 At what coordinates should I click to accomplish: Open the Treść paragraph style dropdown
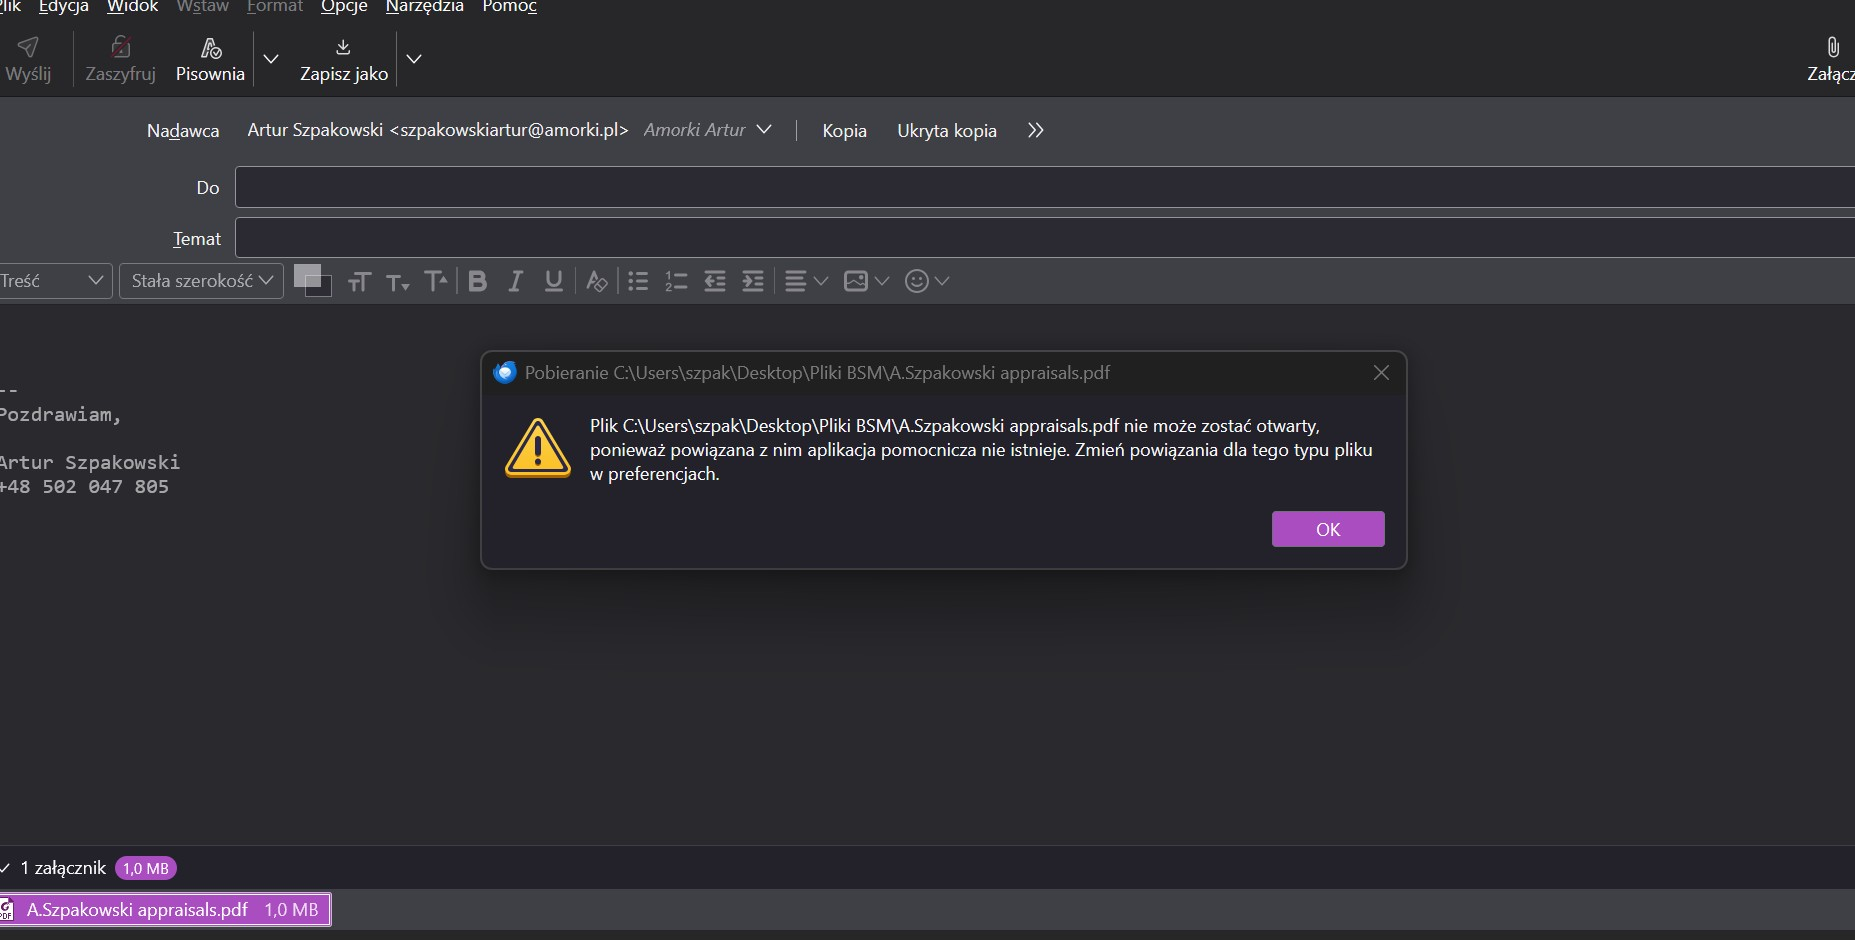click(x=54, y=281)
